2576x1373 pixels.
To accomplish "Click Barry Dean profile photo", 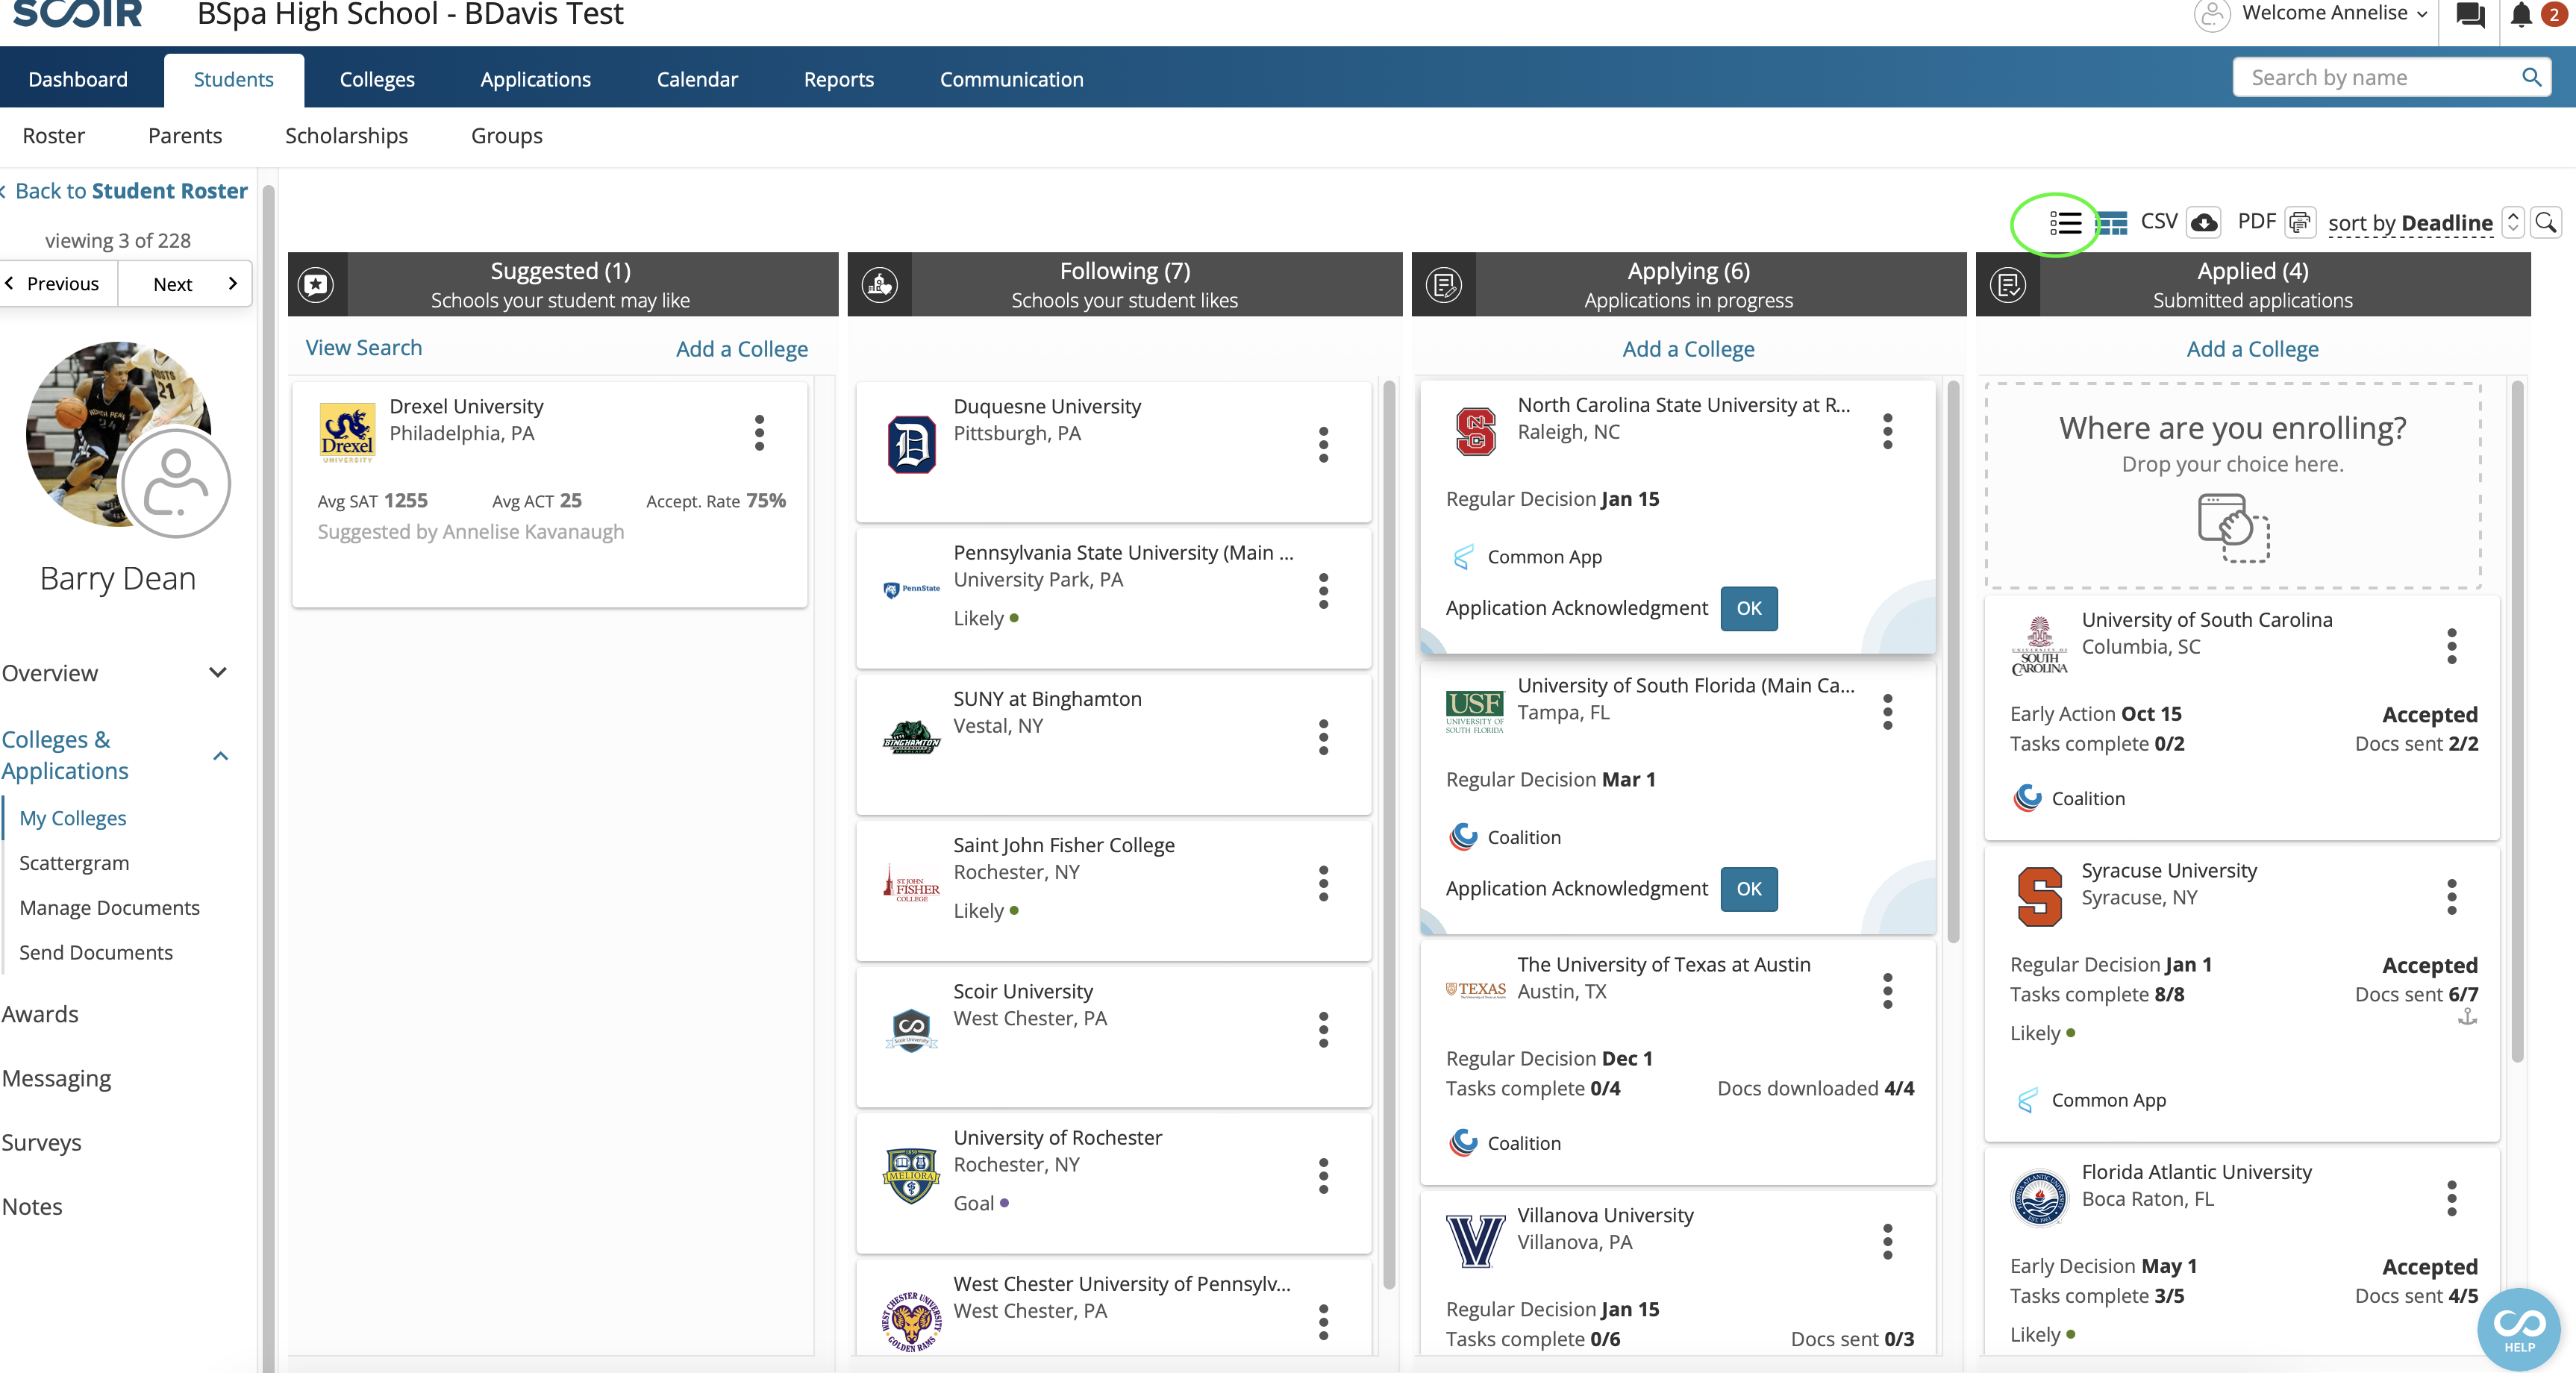I will 119,433.
